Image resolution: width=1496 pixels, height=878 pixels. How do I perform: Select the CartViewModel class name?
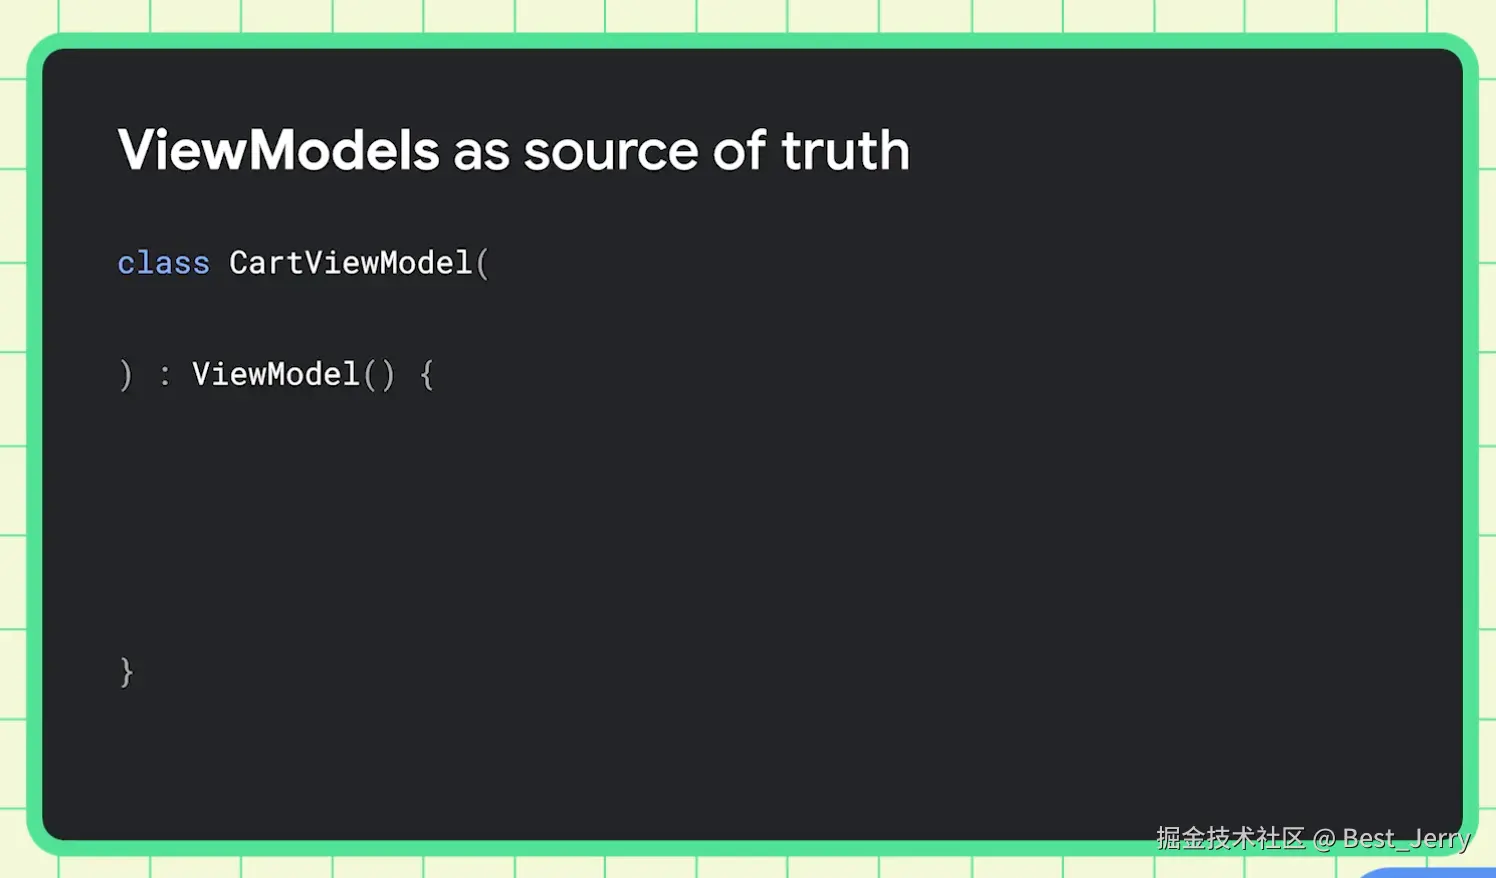(x=350, y=263)
